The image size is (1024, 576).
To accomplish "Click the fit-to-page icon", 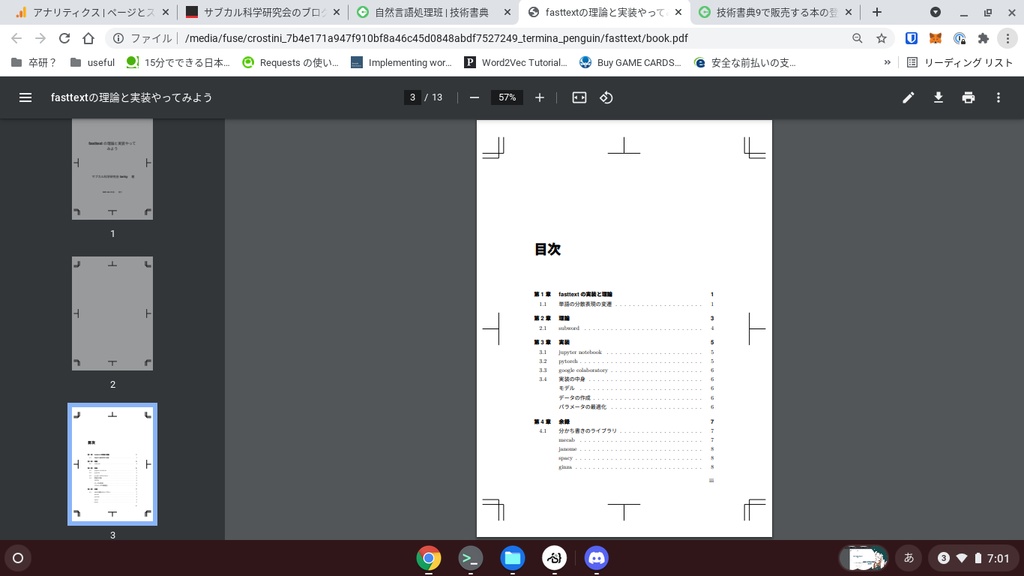I will coord(577,97).
